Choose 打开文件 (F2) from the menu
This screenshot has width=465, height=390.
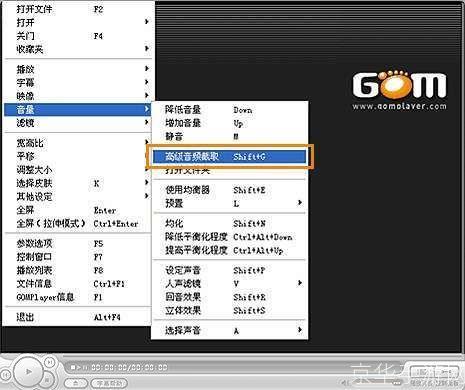pos(77,9)
